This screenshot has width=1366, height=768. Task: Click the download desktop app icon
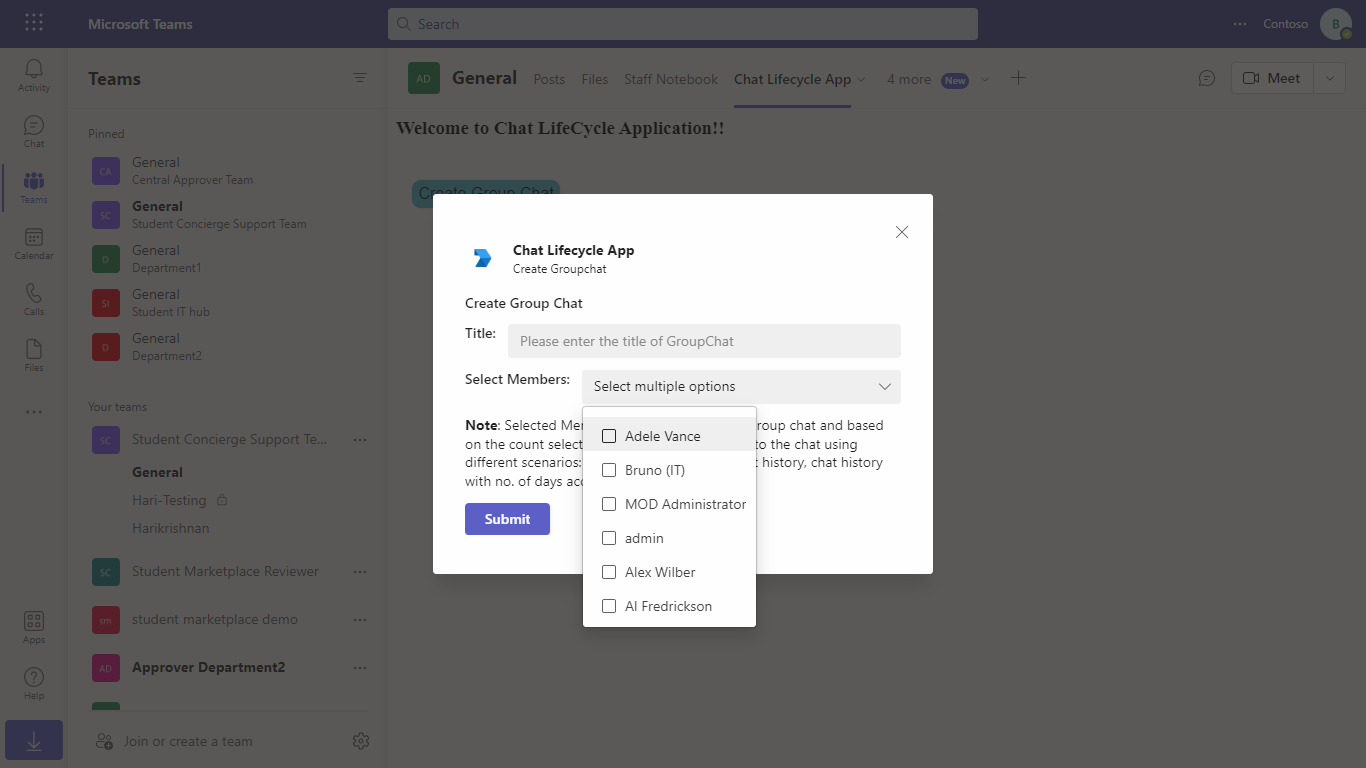34,741
